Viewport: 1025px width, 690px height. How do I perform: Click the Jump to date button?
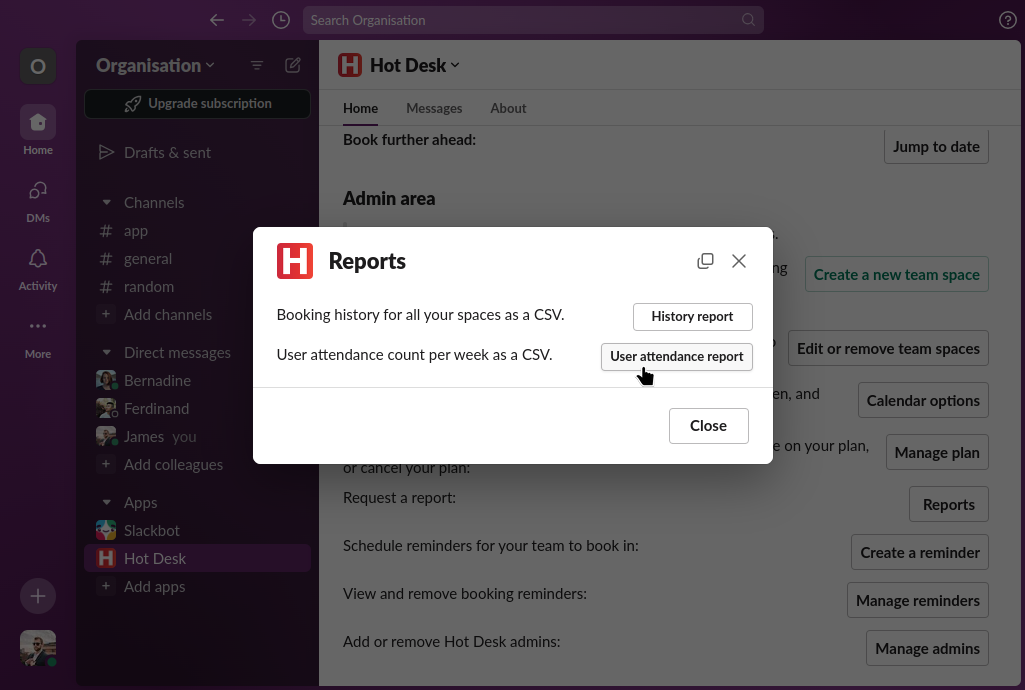(936, 146)
